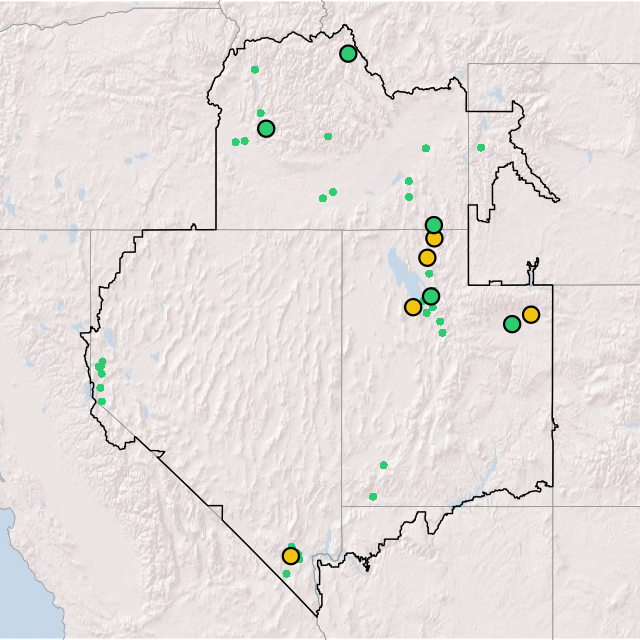The height and width of the screenshot is (640, 640).
Task: Click the northernmost large green marker
Action: pos(348,53)
